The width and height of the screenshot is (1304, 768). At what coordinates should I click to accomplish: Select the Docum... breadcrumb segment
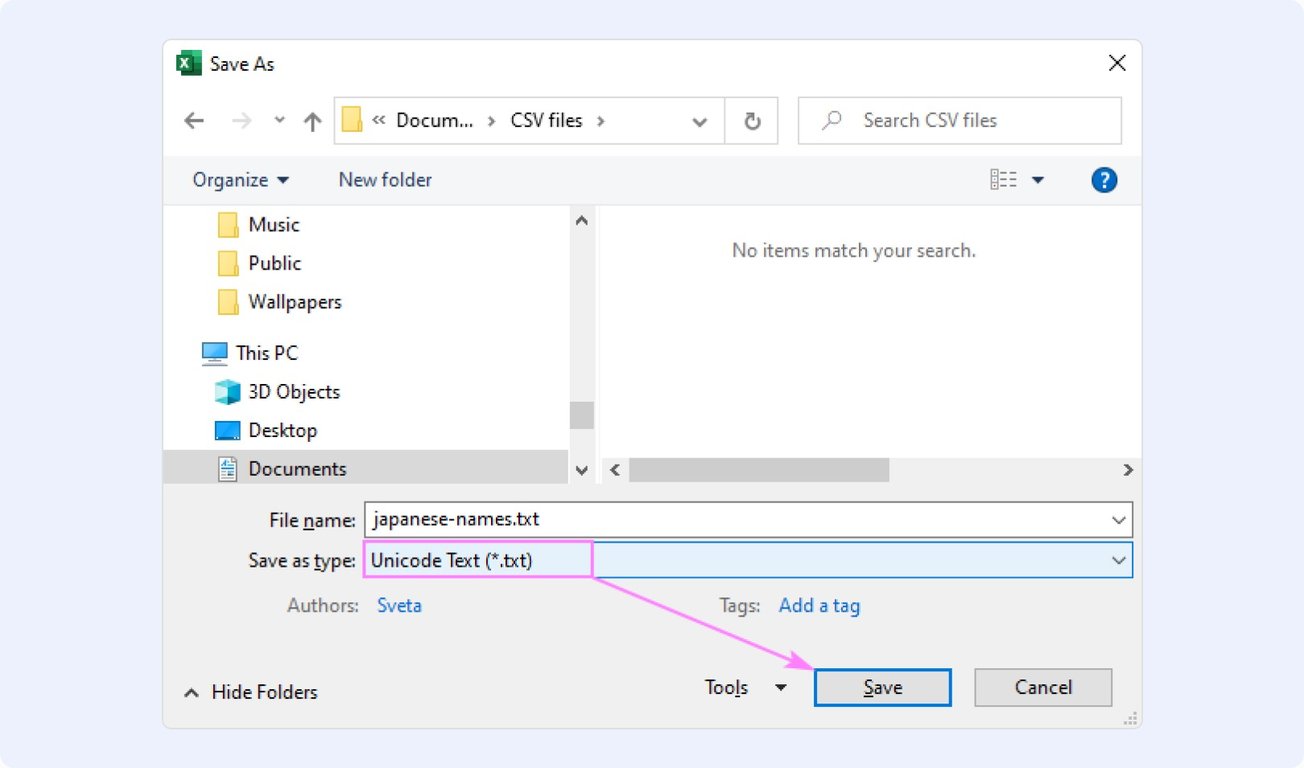[x=435, y=120]
